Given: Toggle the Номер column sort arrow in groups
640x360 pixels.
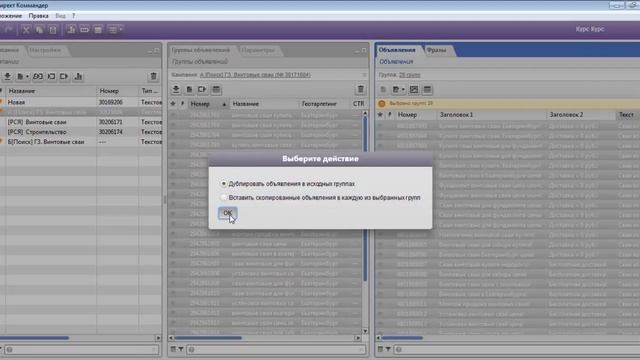Looking at the screenshot, I should coord(224,104).
